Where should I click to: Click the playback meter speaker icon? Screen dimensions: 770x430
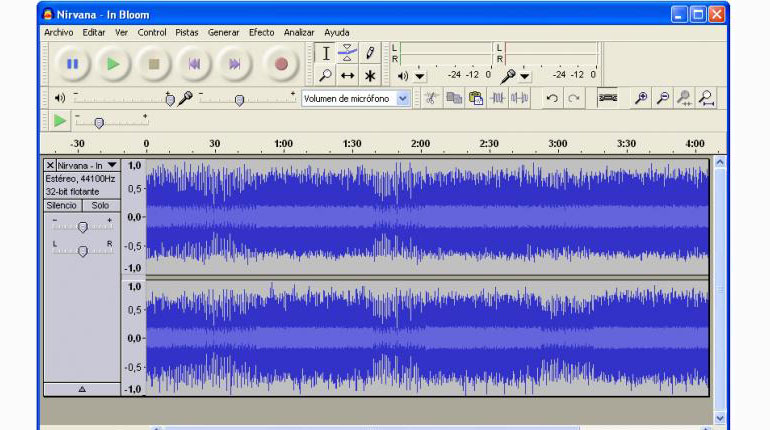tap(403, 76)
